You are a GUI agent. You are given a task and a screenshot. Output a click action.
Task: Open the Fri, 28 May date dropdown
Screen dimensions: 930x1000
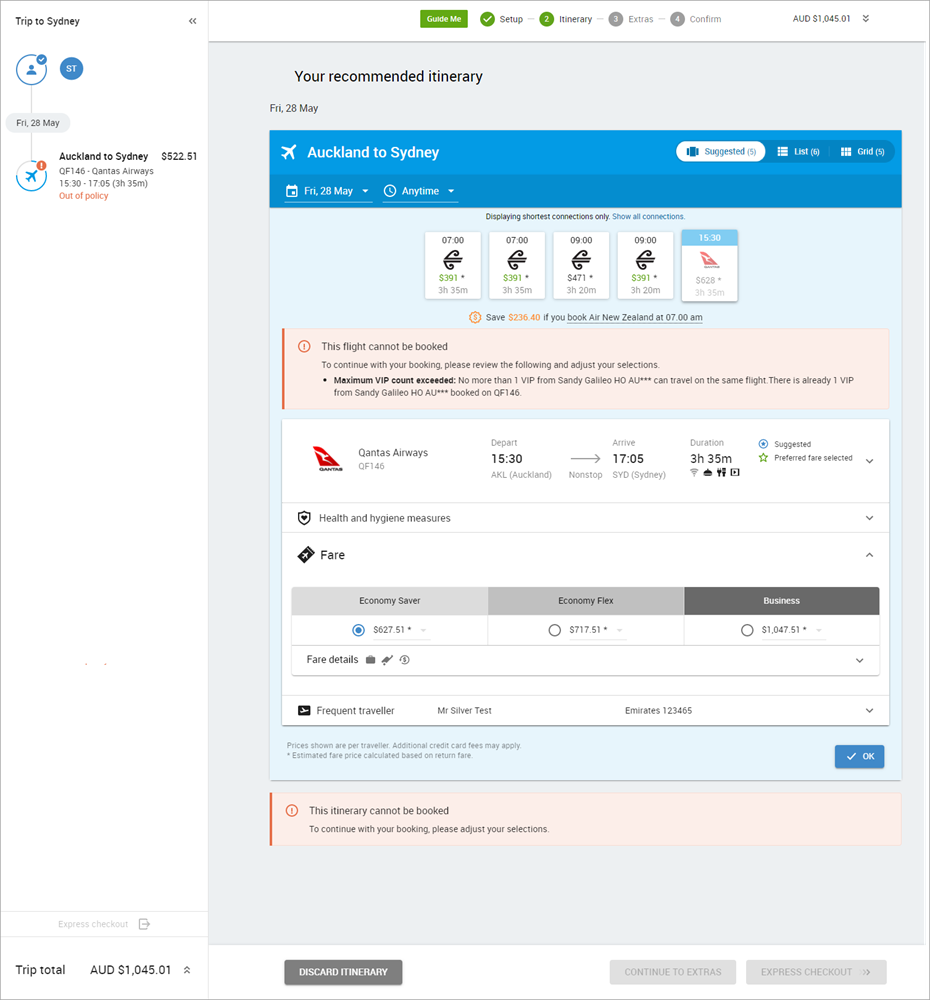pos(328,191)
